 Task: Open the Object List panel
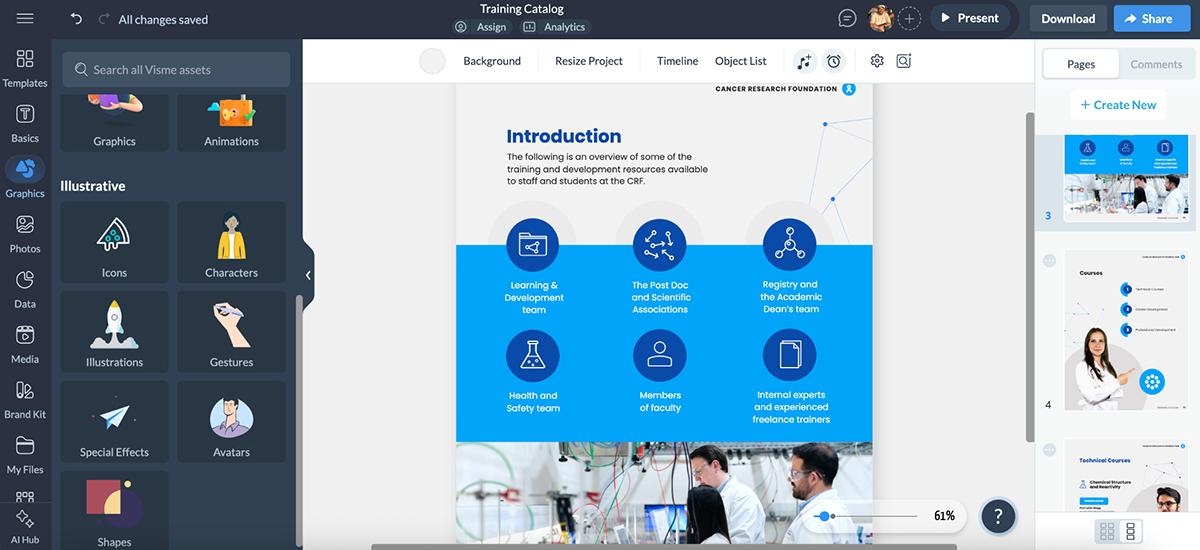click(741, 61)
